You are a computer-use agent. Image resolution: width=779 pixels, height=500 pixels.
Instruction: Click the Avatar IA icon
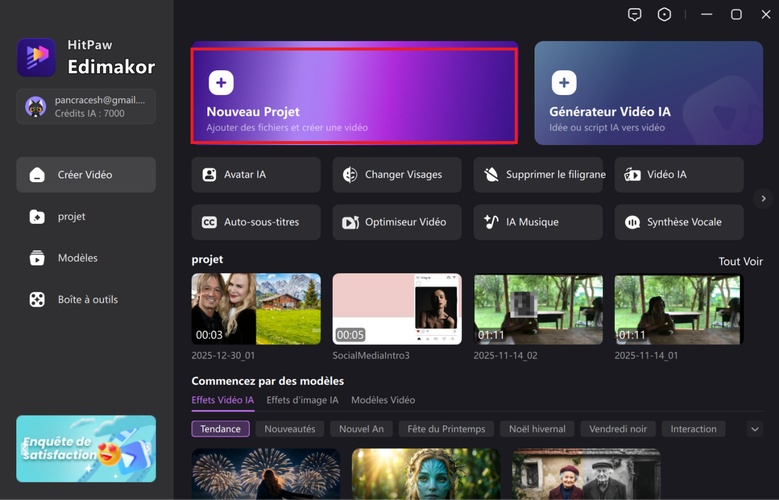click(209, 175)
